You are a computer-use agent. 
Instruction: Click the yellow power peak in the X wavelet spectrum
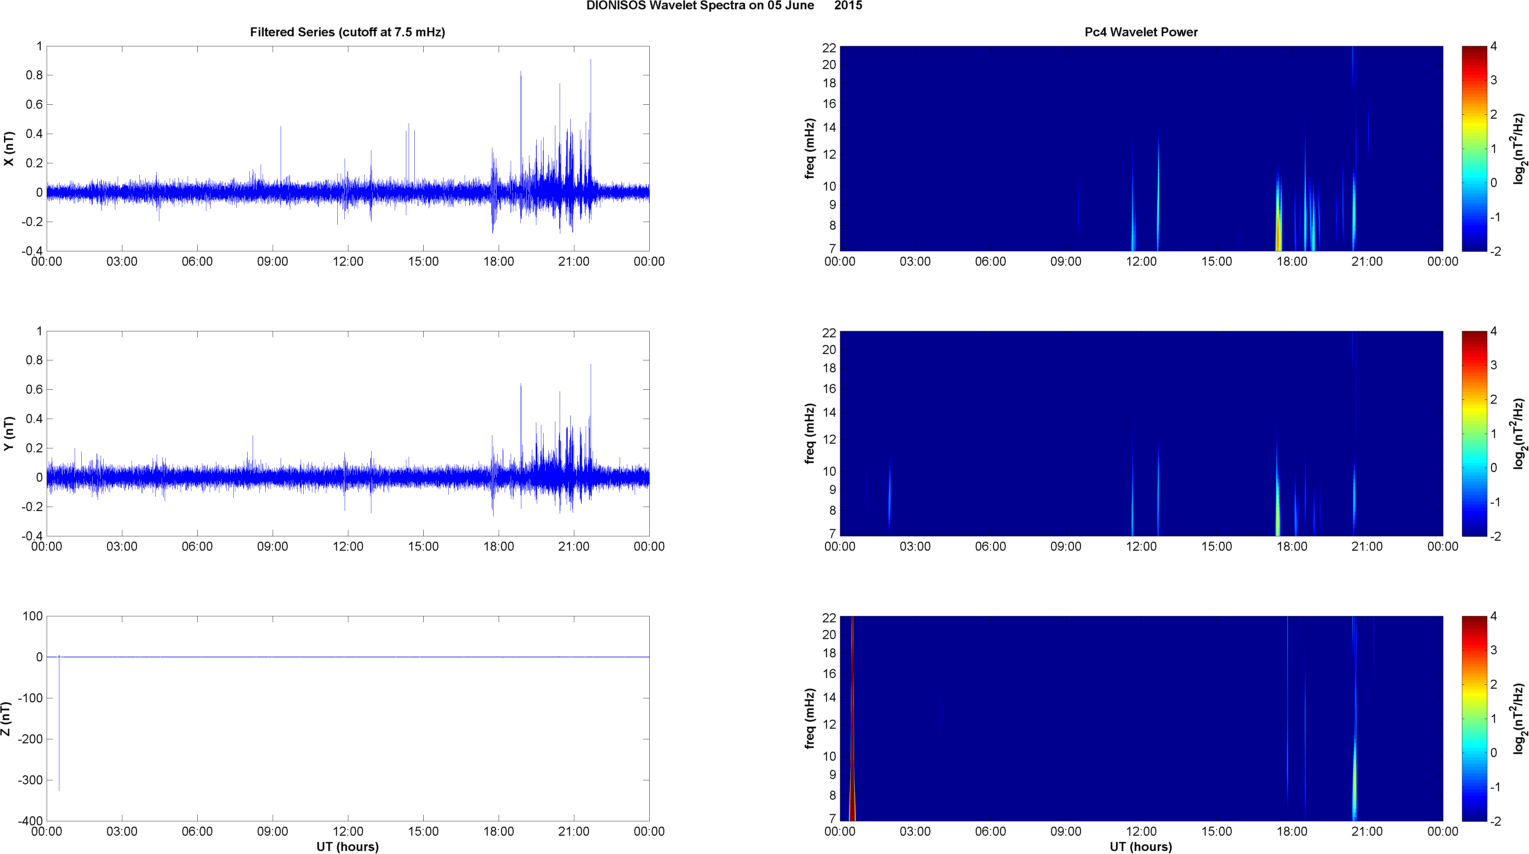[x=1278, y=215]
